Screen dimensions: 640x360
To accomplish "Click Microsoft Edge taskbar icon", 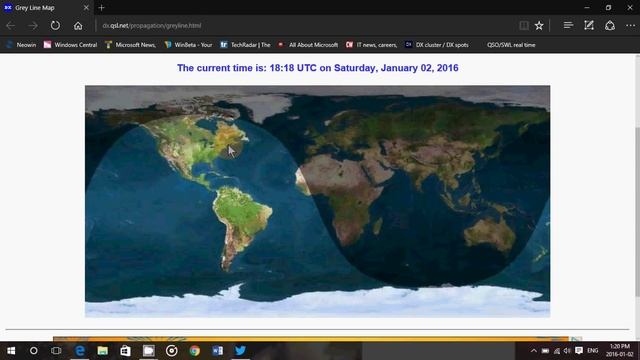I will (x=80, y=351).
